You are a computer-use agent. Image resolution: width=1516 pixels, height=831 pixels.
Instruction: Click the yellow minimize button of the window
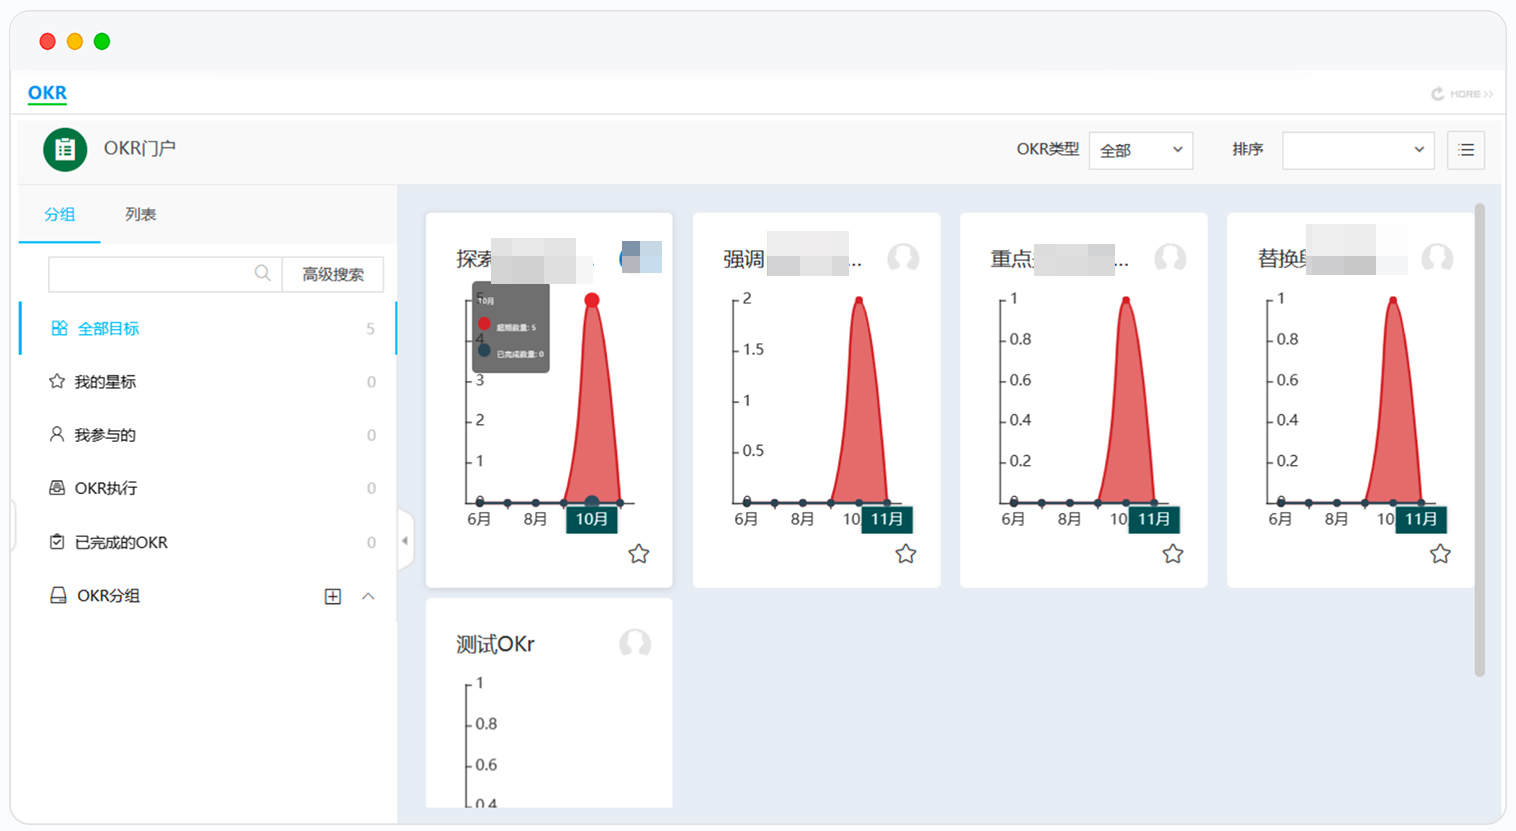point(74,41)
